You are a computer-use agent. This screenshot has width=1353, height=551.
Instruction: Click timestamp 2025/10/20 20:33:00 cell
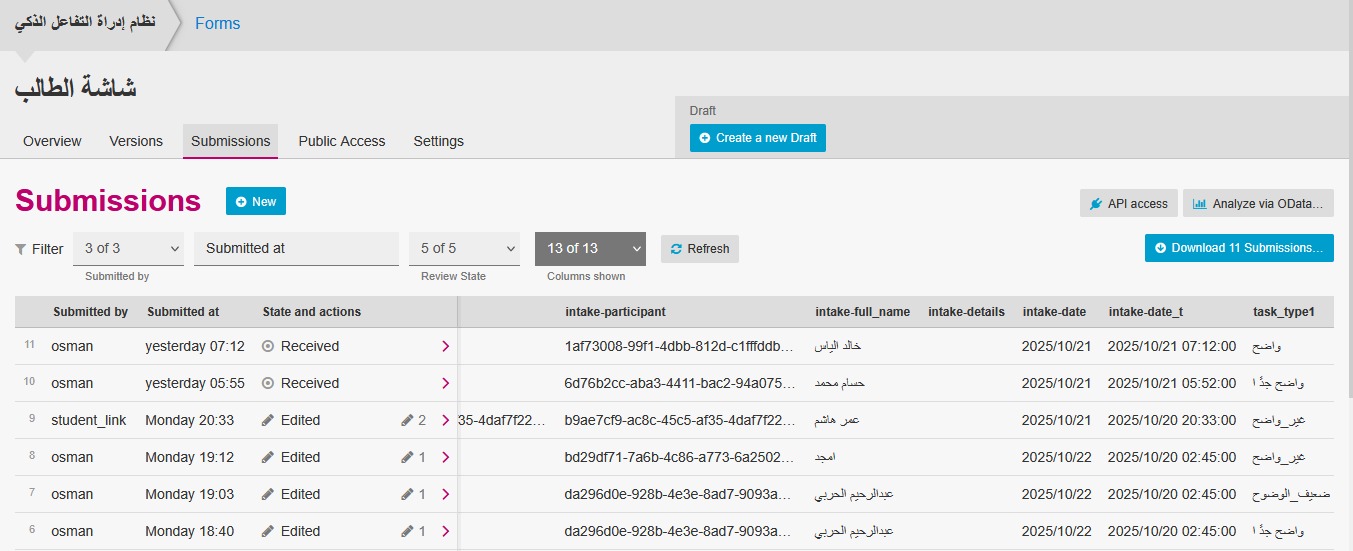point(1172,420)
